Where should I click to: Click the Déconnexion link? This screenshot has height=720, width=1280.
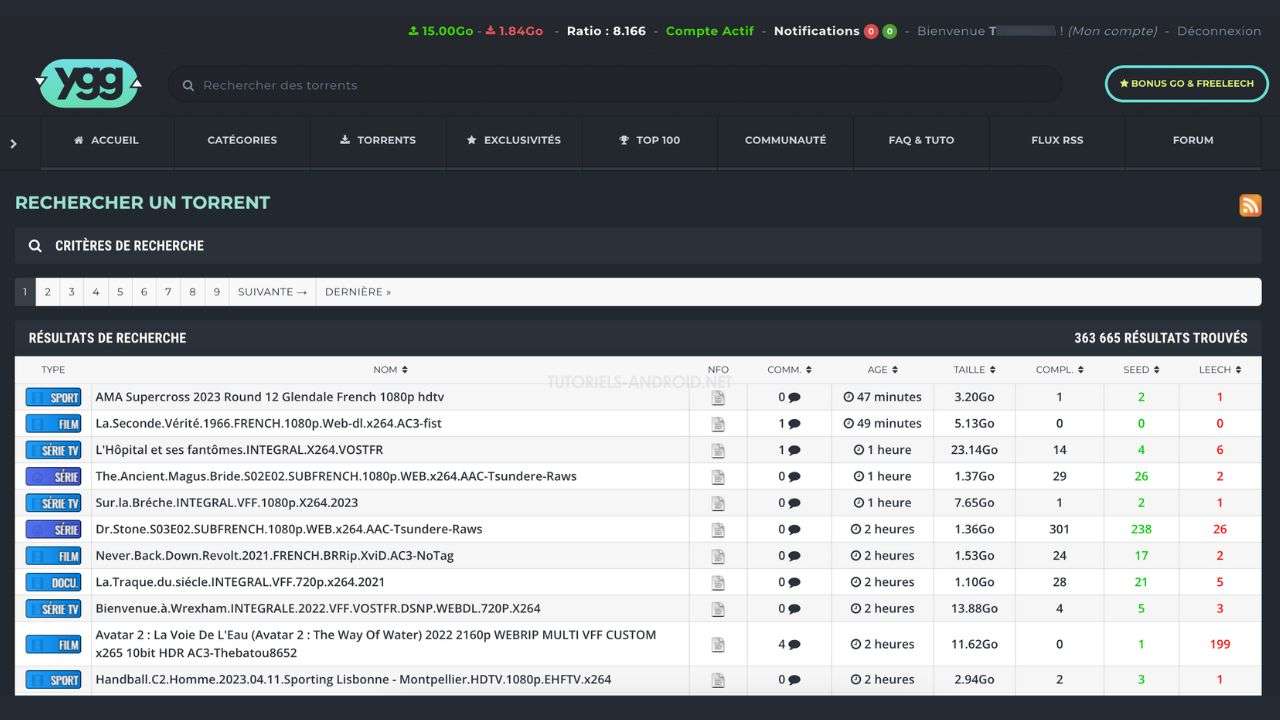[1219, 31]
